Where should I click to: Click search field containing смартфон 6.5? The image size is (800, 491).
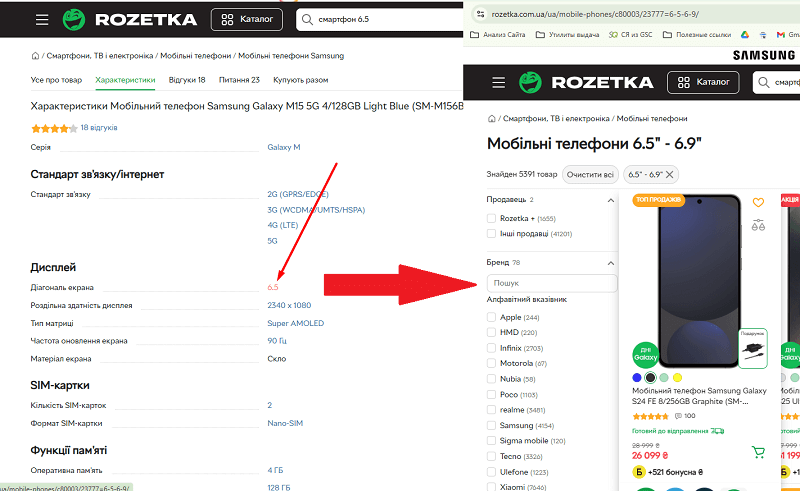[x=380, y=19]
